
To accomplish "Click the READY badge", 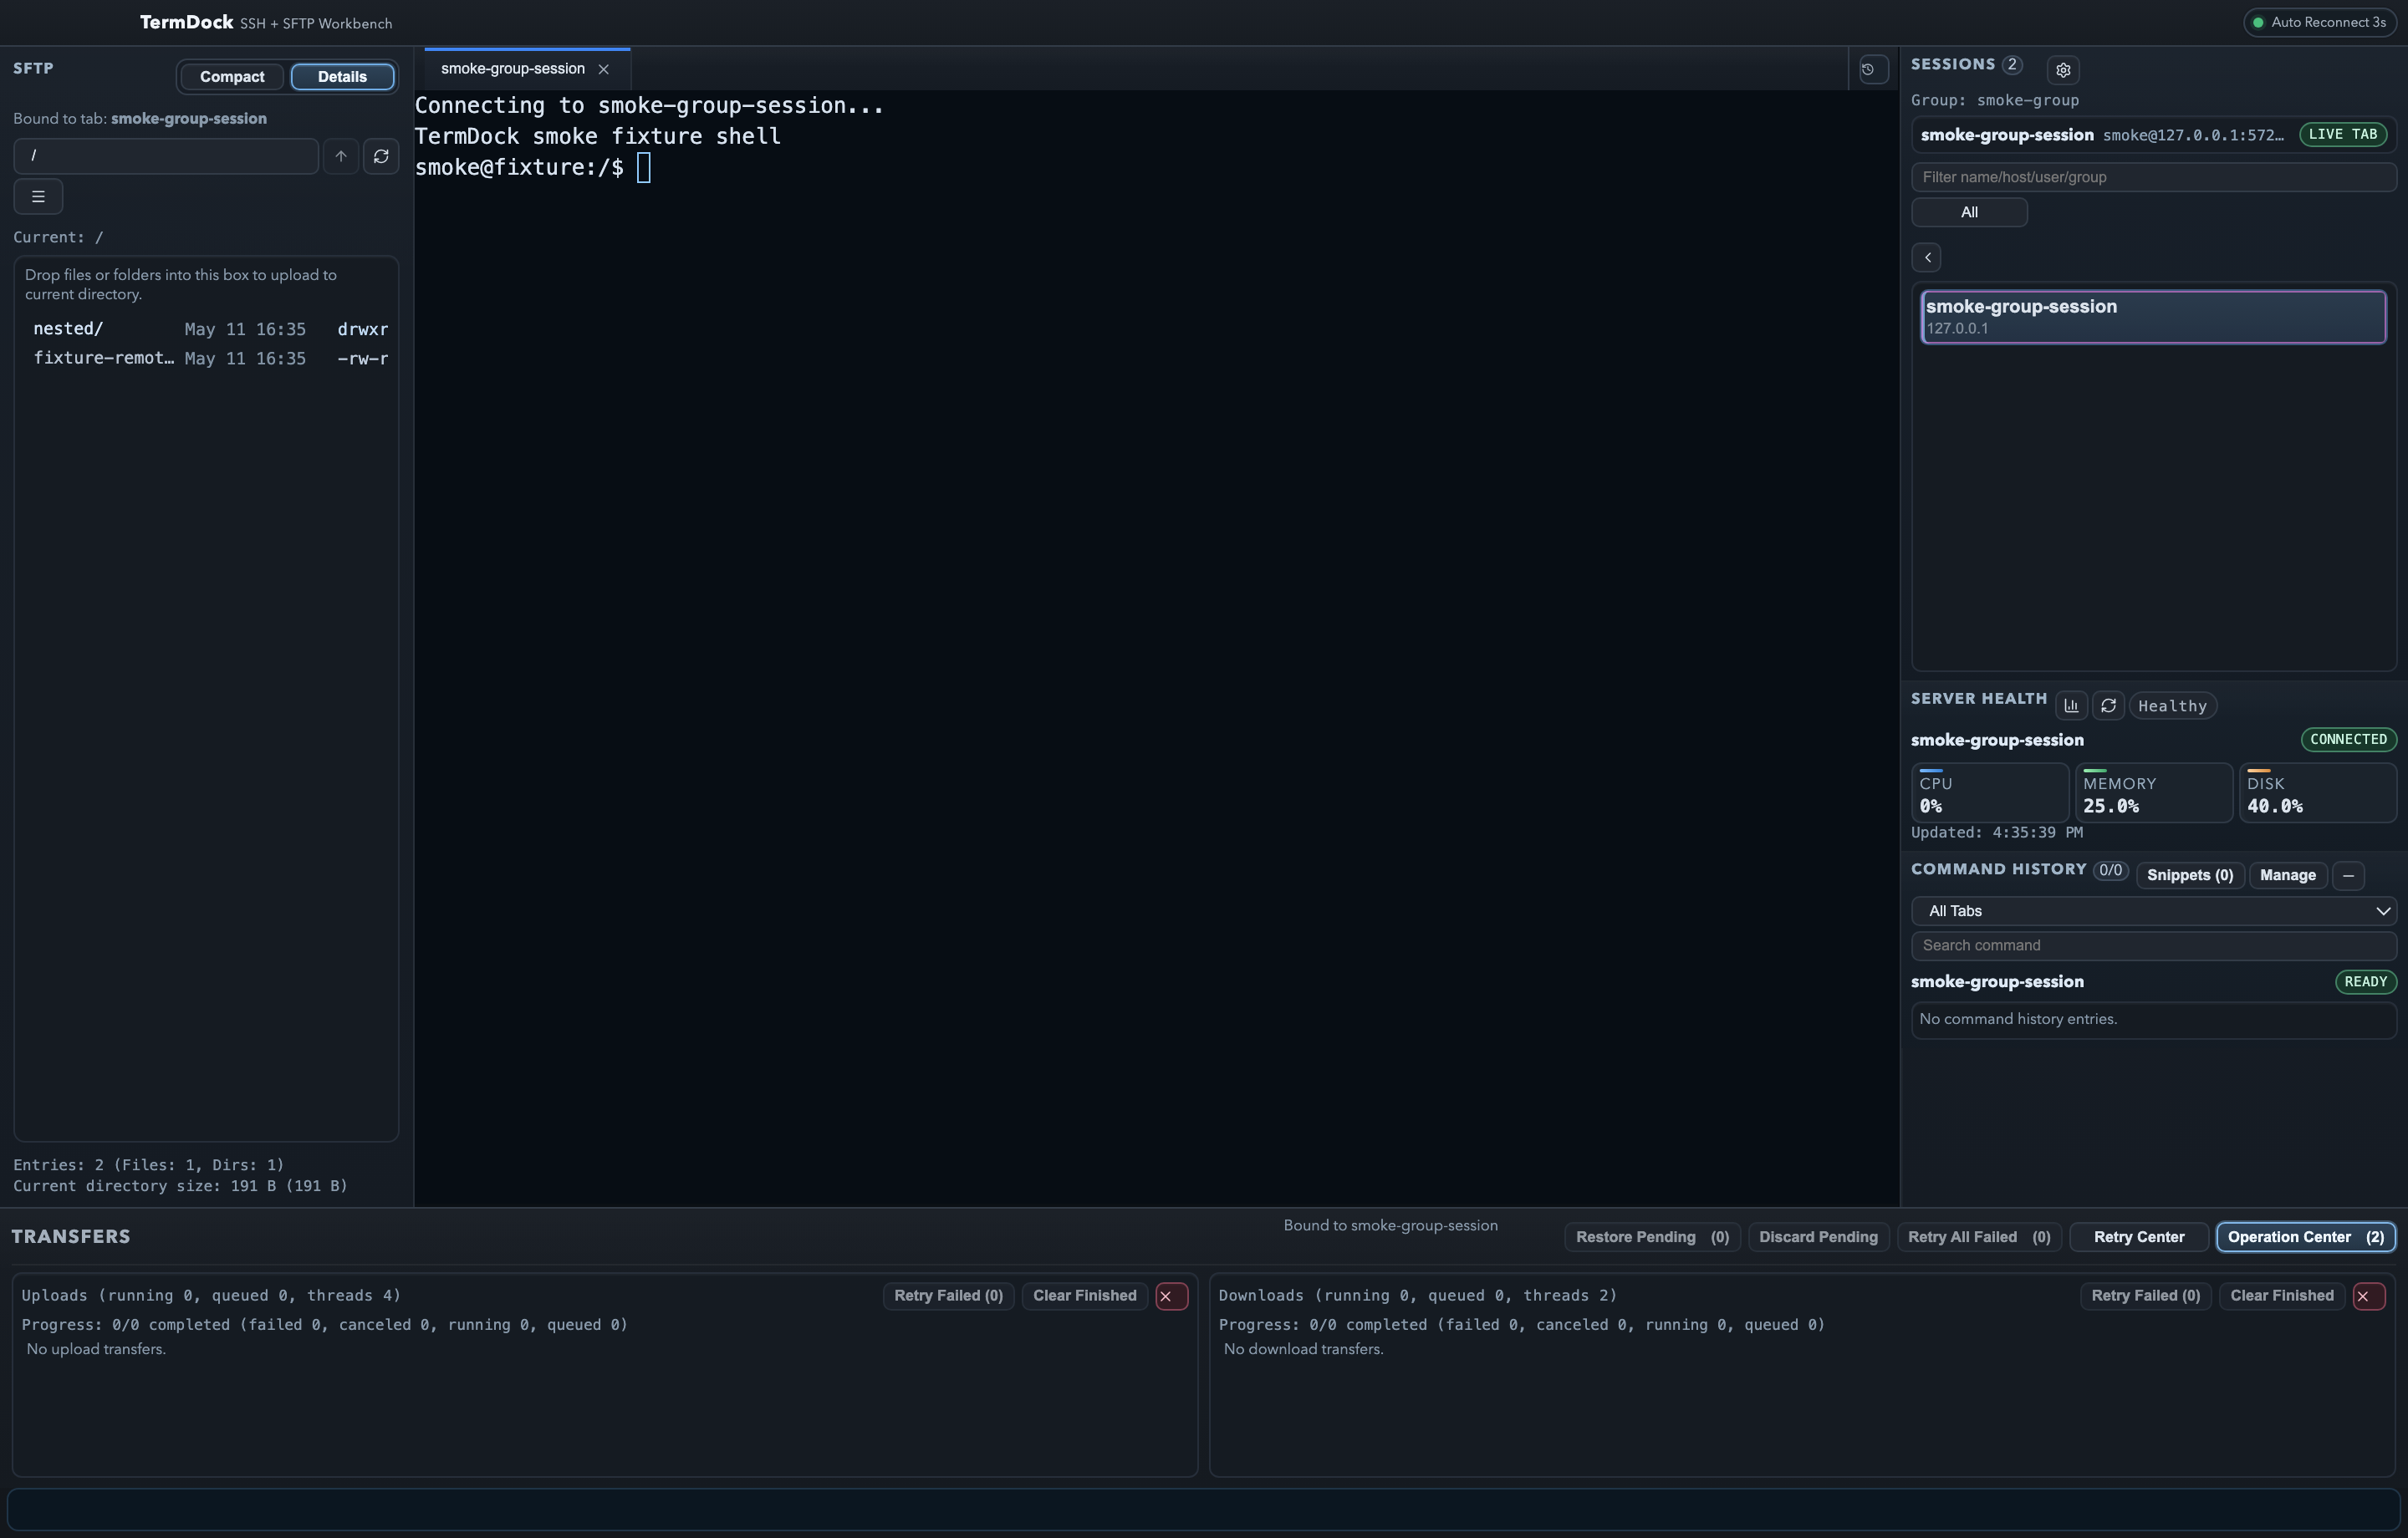I will click(x=2365, y=982).
